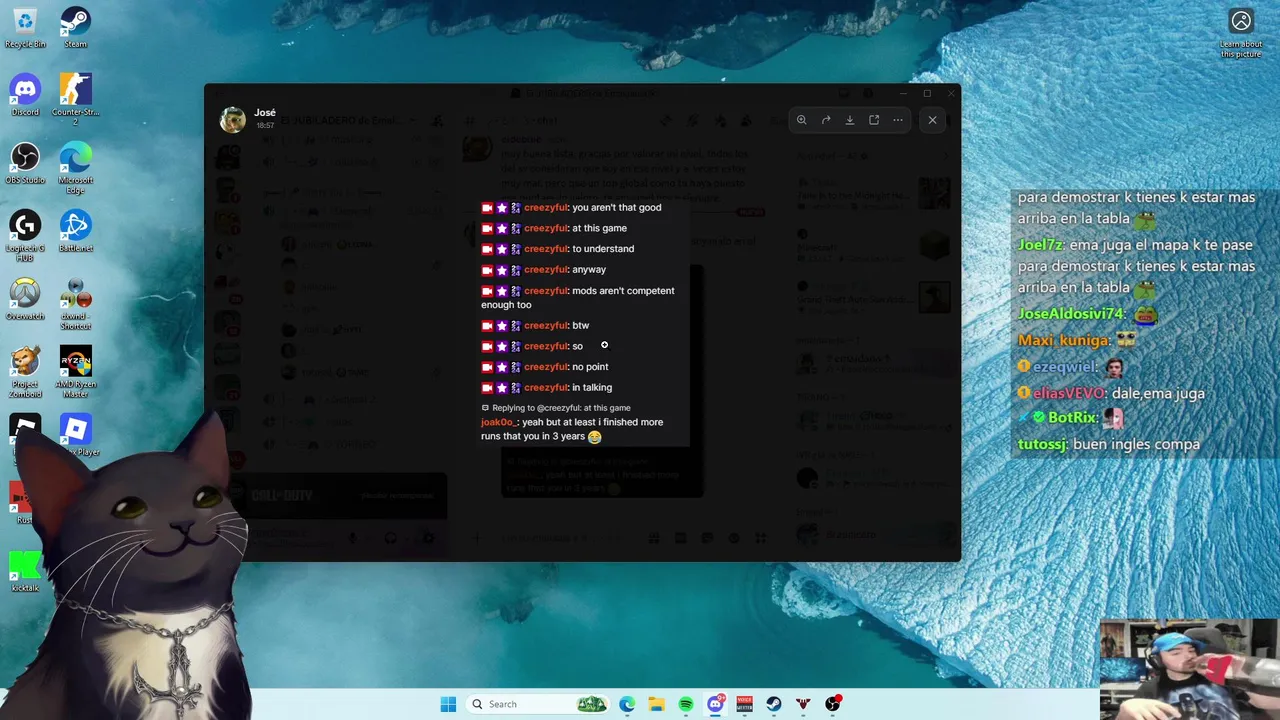The height and width of the screenshot is (720, 1280).
Task: Click JoseAldosivi74 username in the chat overlay
Action: 1070,314
